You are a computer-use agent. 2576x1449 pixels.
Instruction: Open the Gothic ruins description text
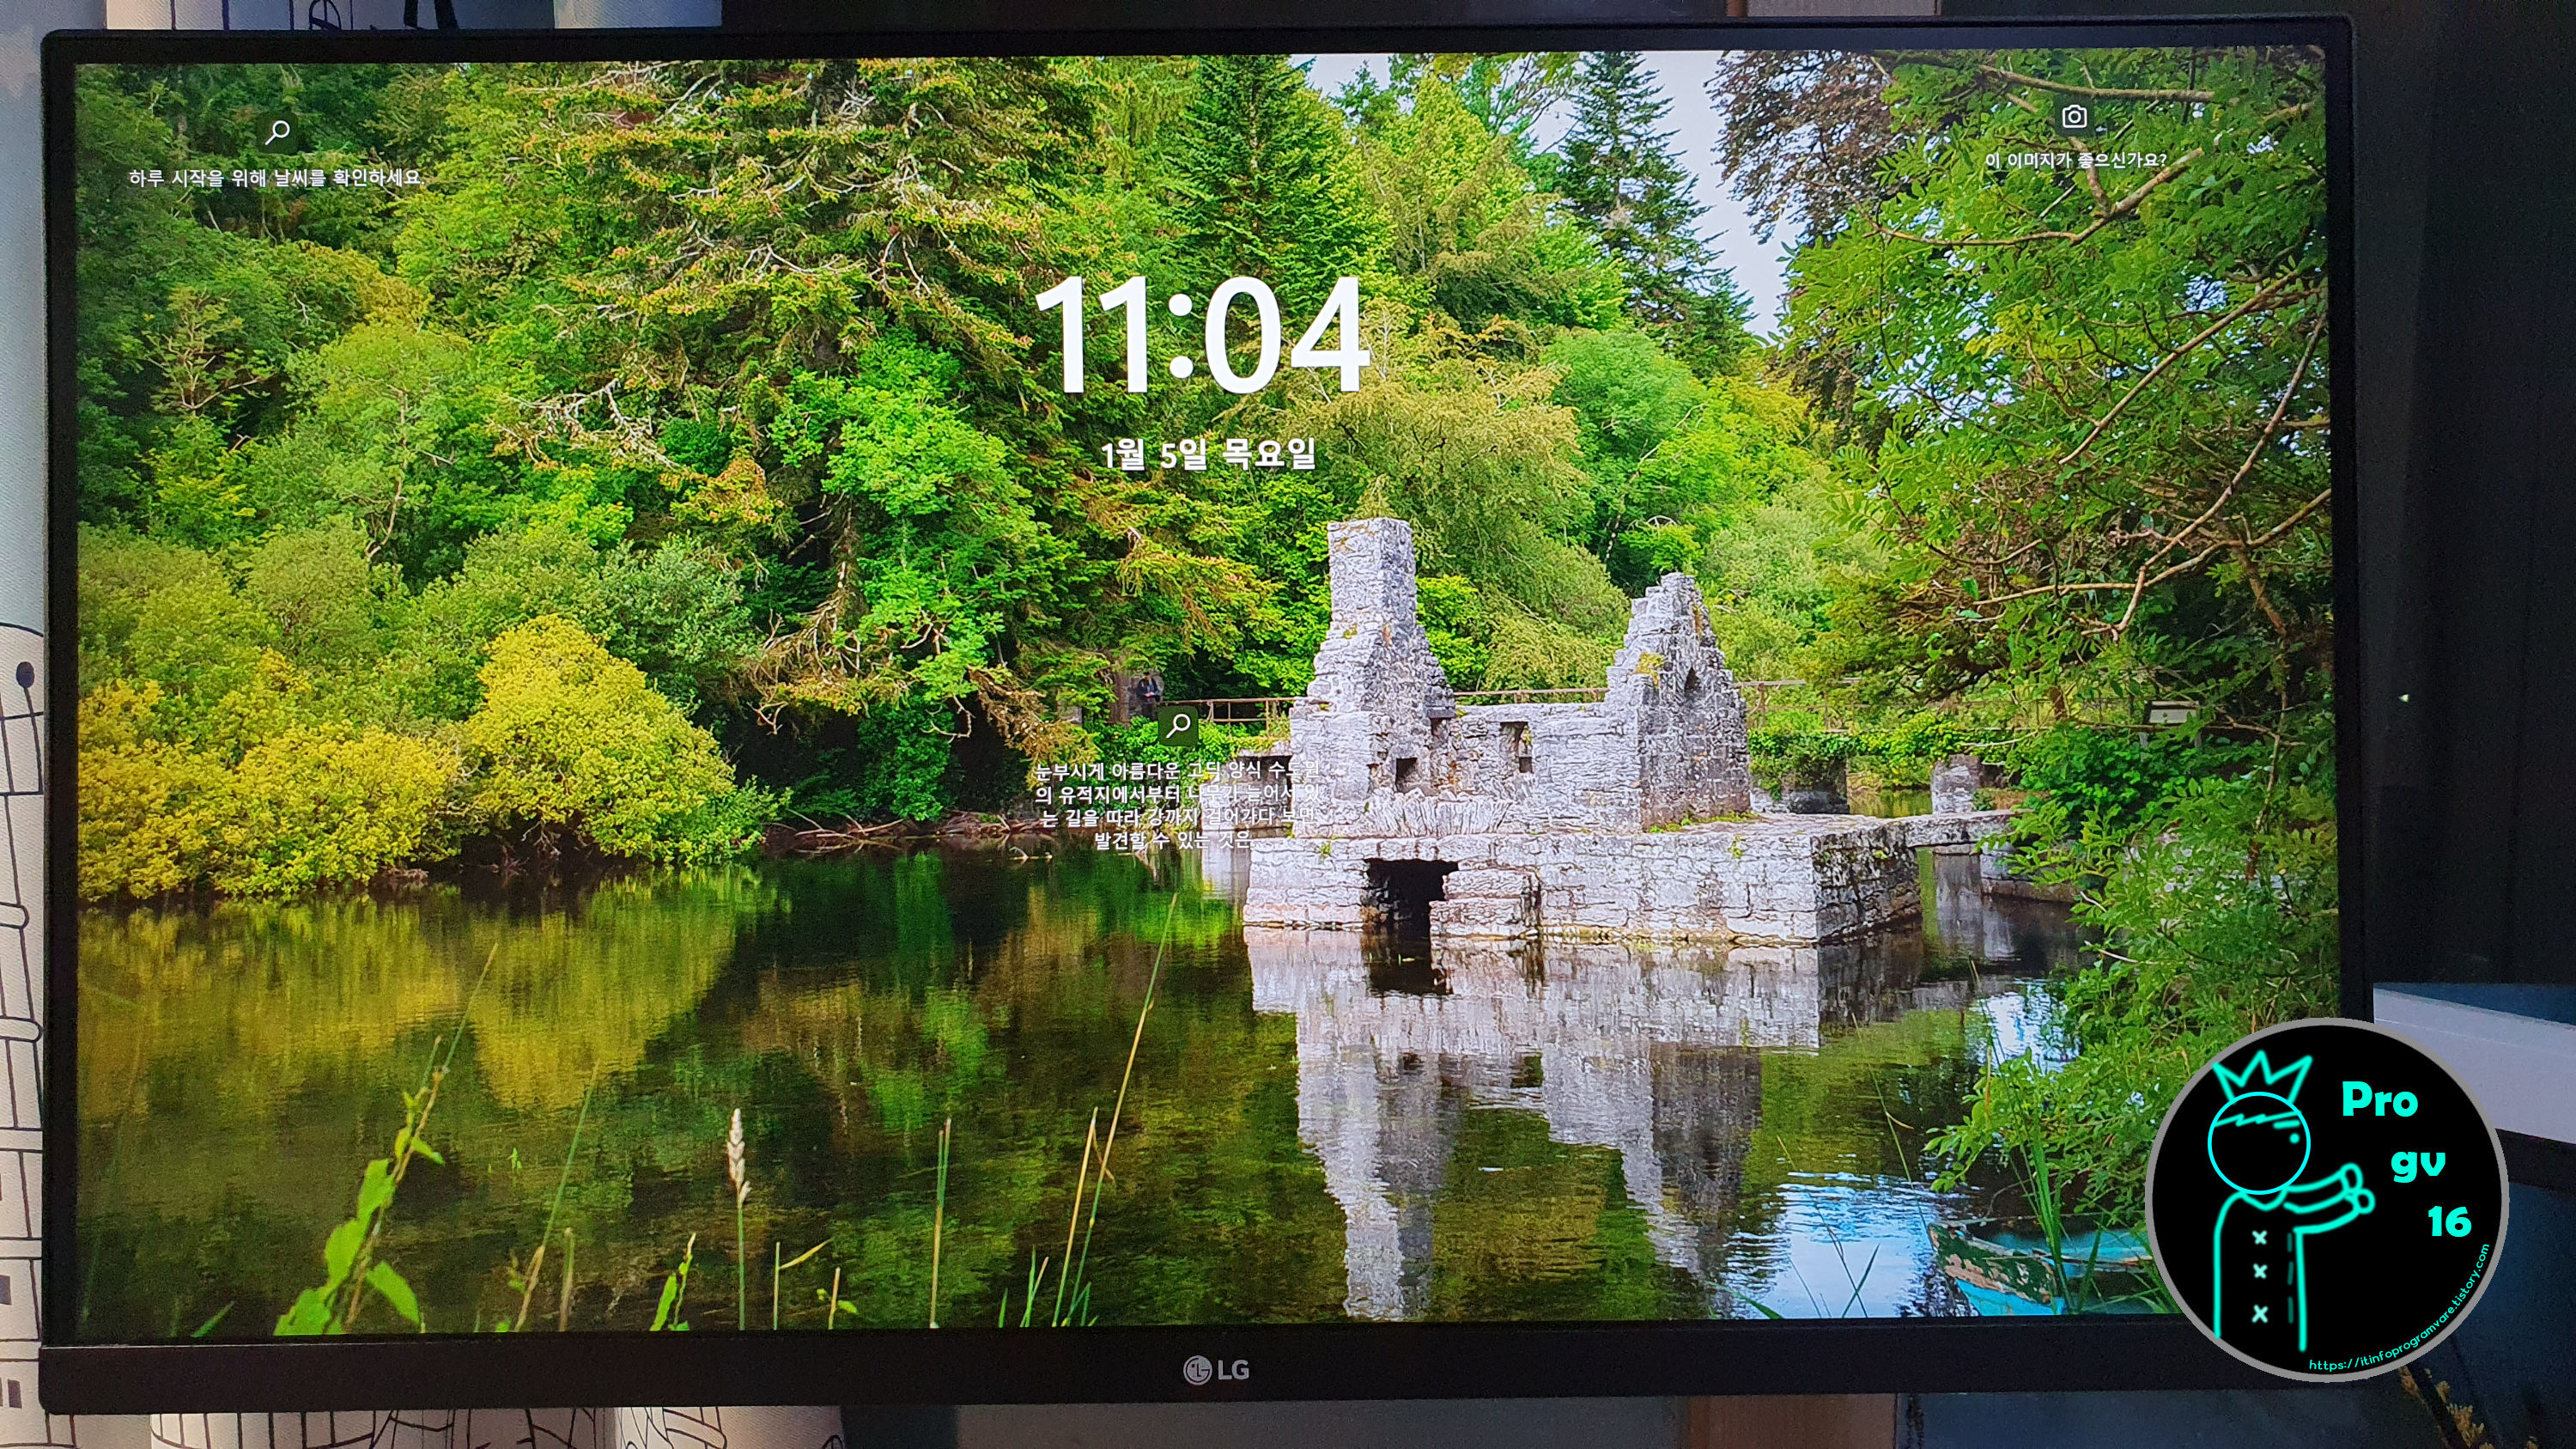click(1176, 805)
